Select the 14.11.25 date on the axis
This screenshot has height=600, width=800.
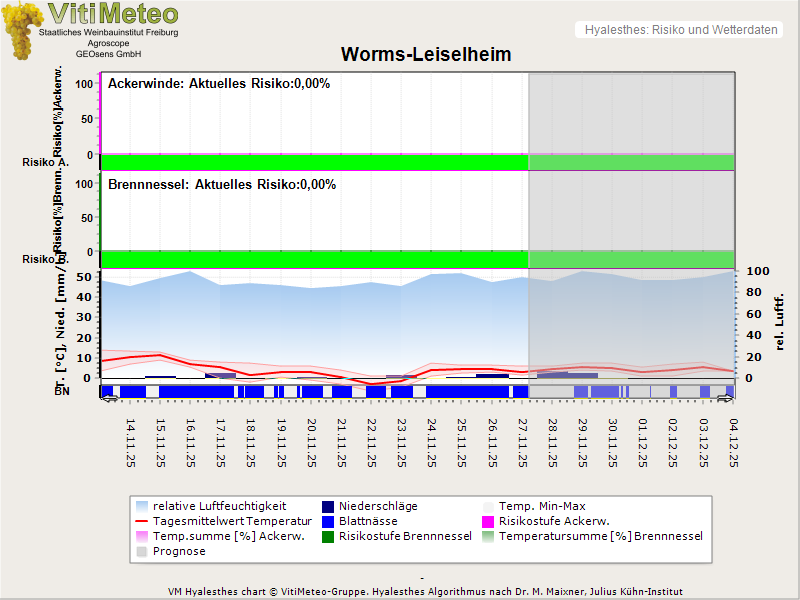[131, 442]
